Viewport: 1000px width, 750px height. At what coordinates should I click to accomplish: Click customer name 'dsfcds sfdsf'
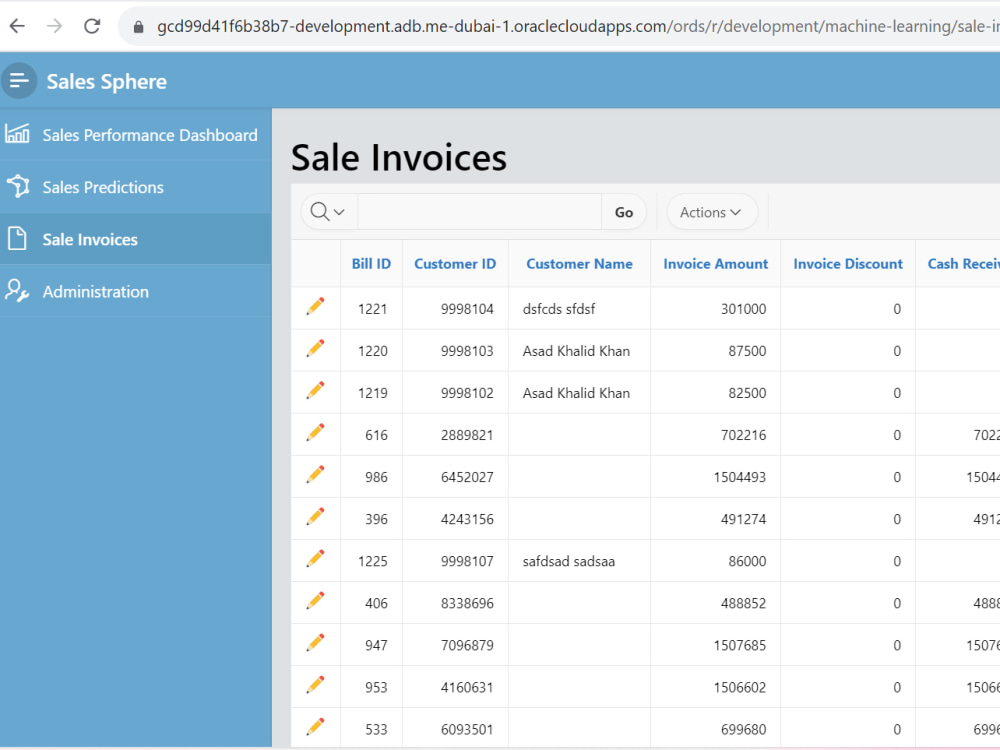(x=559, y=309)
